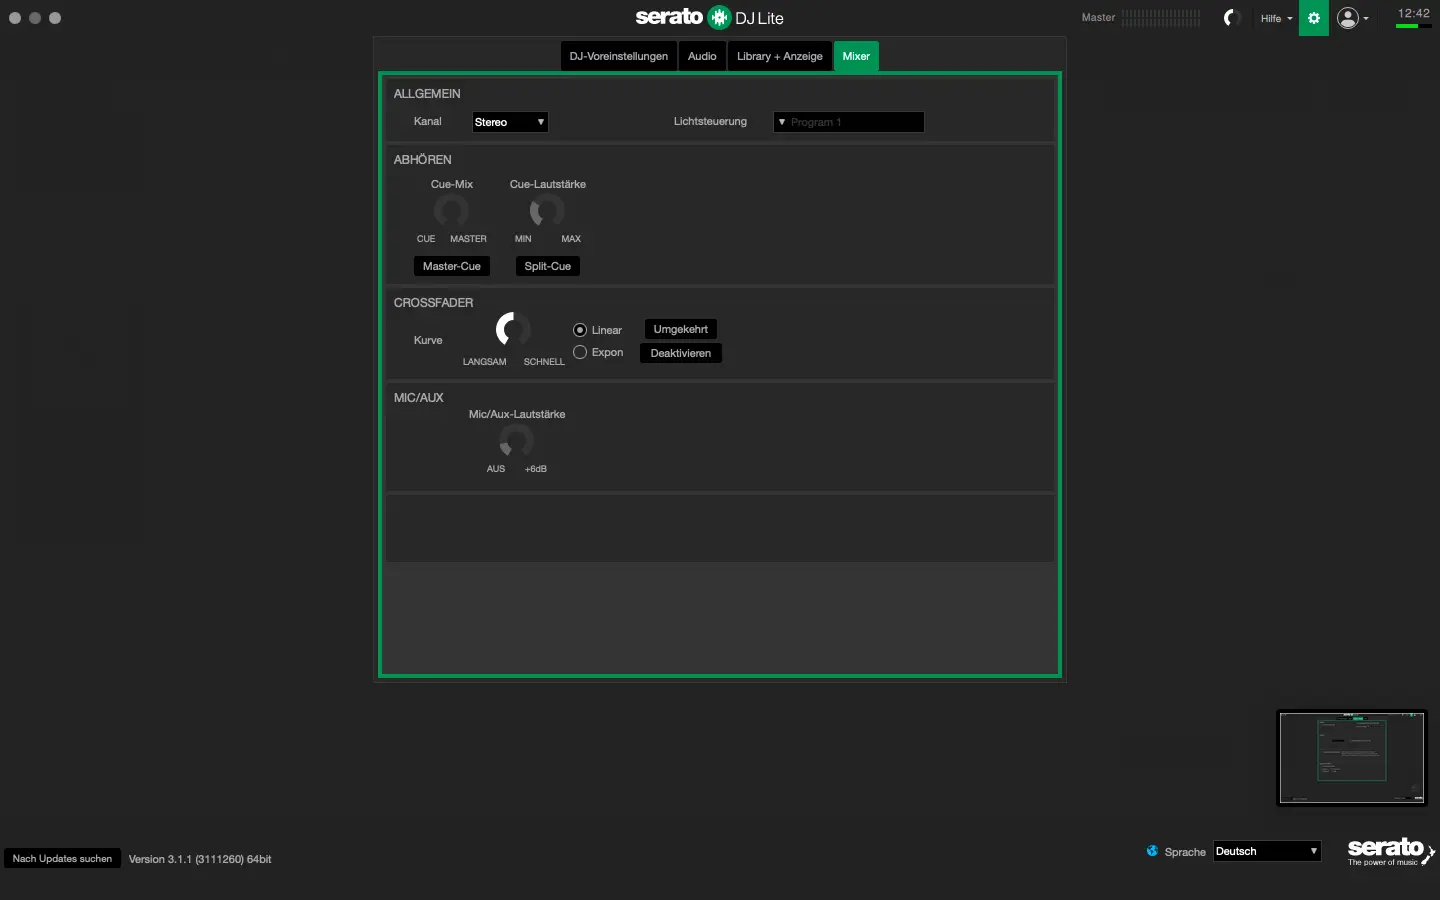Expand the Sprache Deutsch language dropdown
The image size is (1440, 900).
click(1266, 851)
